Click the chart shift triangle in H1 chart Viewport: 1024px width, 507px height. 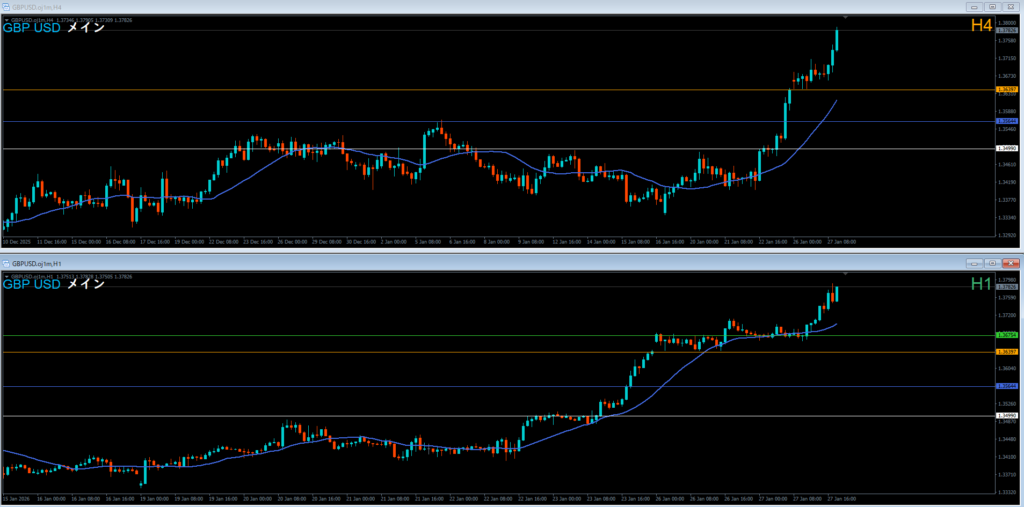(x=846, y=273)
